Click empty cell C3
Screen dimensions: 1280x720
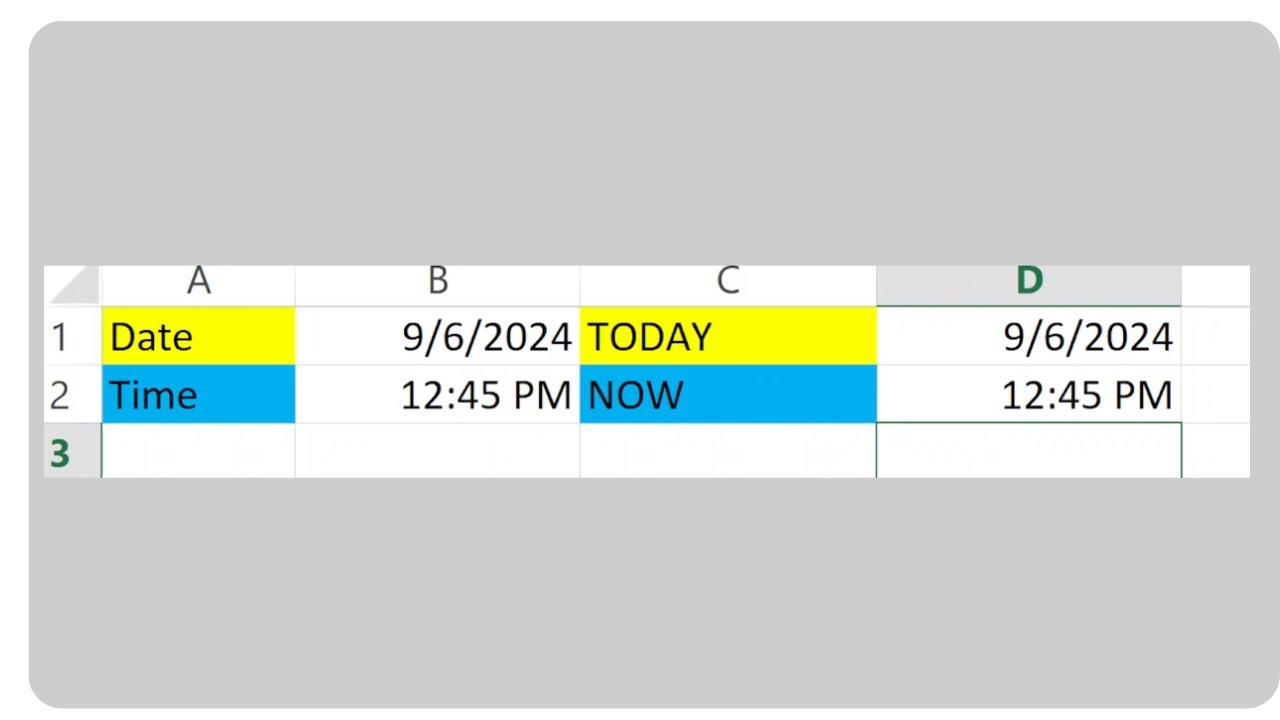(x=727, y=452)
